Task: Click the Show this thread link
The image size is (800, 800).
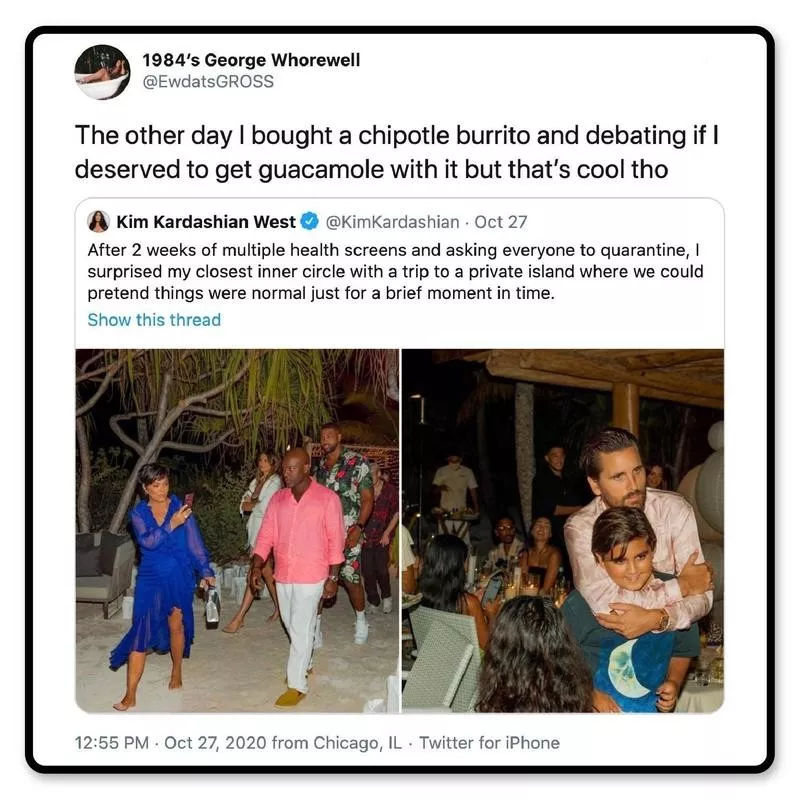Action: (154, 320)
